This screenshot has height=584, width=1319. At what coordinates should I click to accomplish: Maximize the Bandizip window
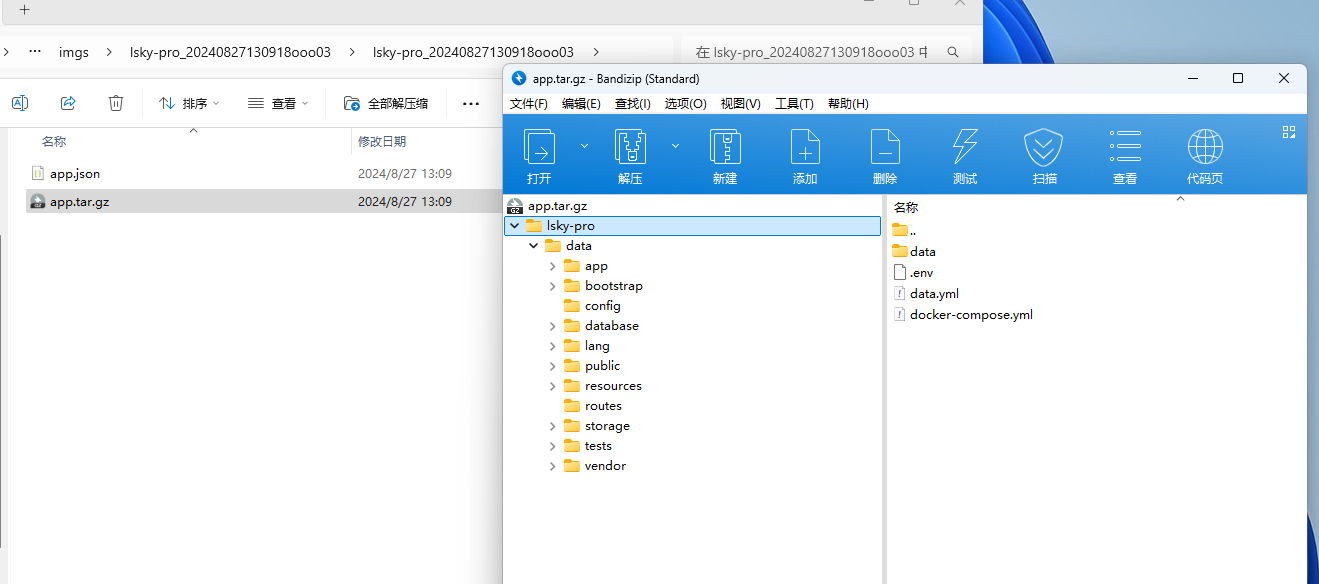tap(1238, 78)
